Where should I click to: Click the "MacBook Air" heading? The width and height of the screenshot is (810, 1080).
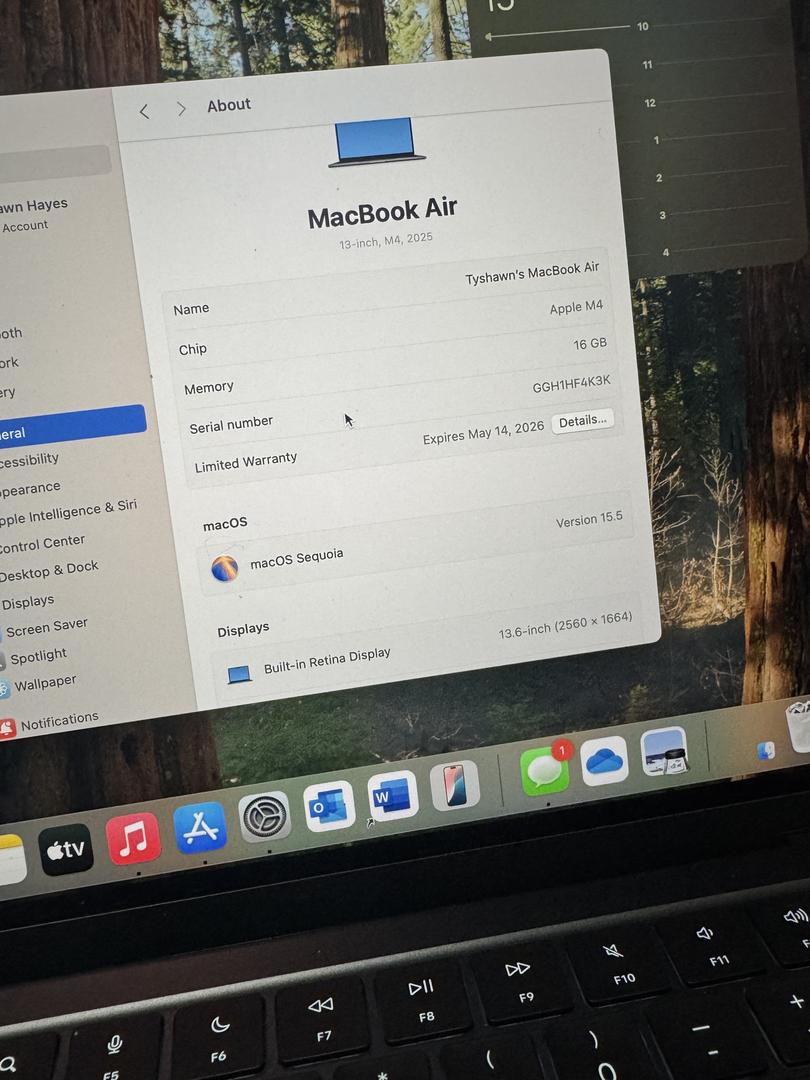coord(382,213)
